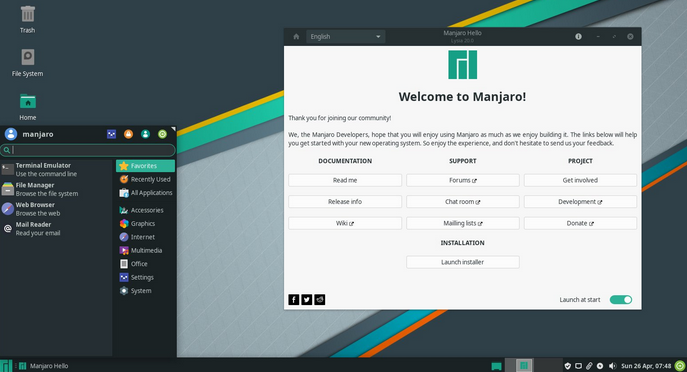This screenshot has height=372, width=687.
Task: Open the Facebook social icon
Action: coord(294,300)
